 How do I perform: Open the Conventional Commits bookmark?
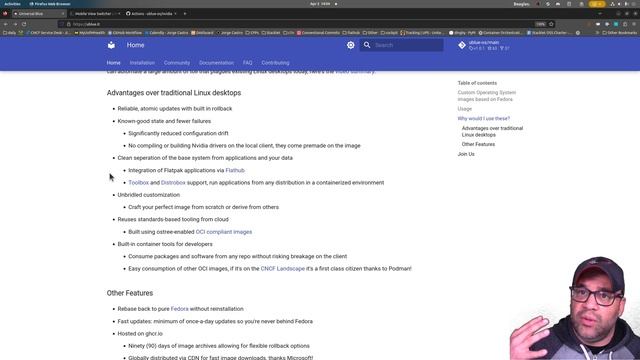318,33
